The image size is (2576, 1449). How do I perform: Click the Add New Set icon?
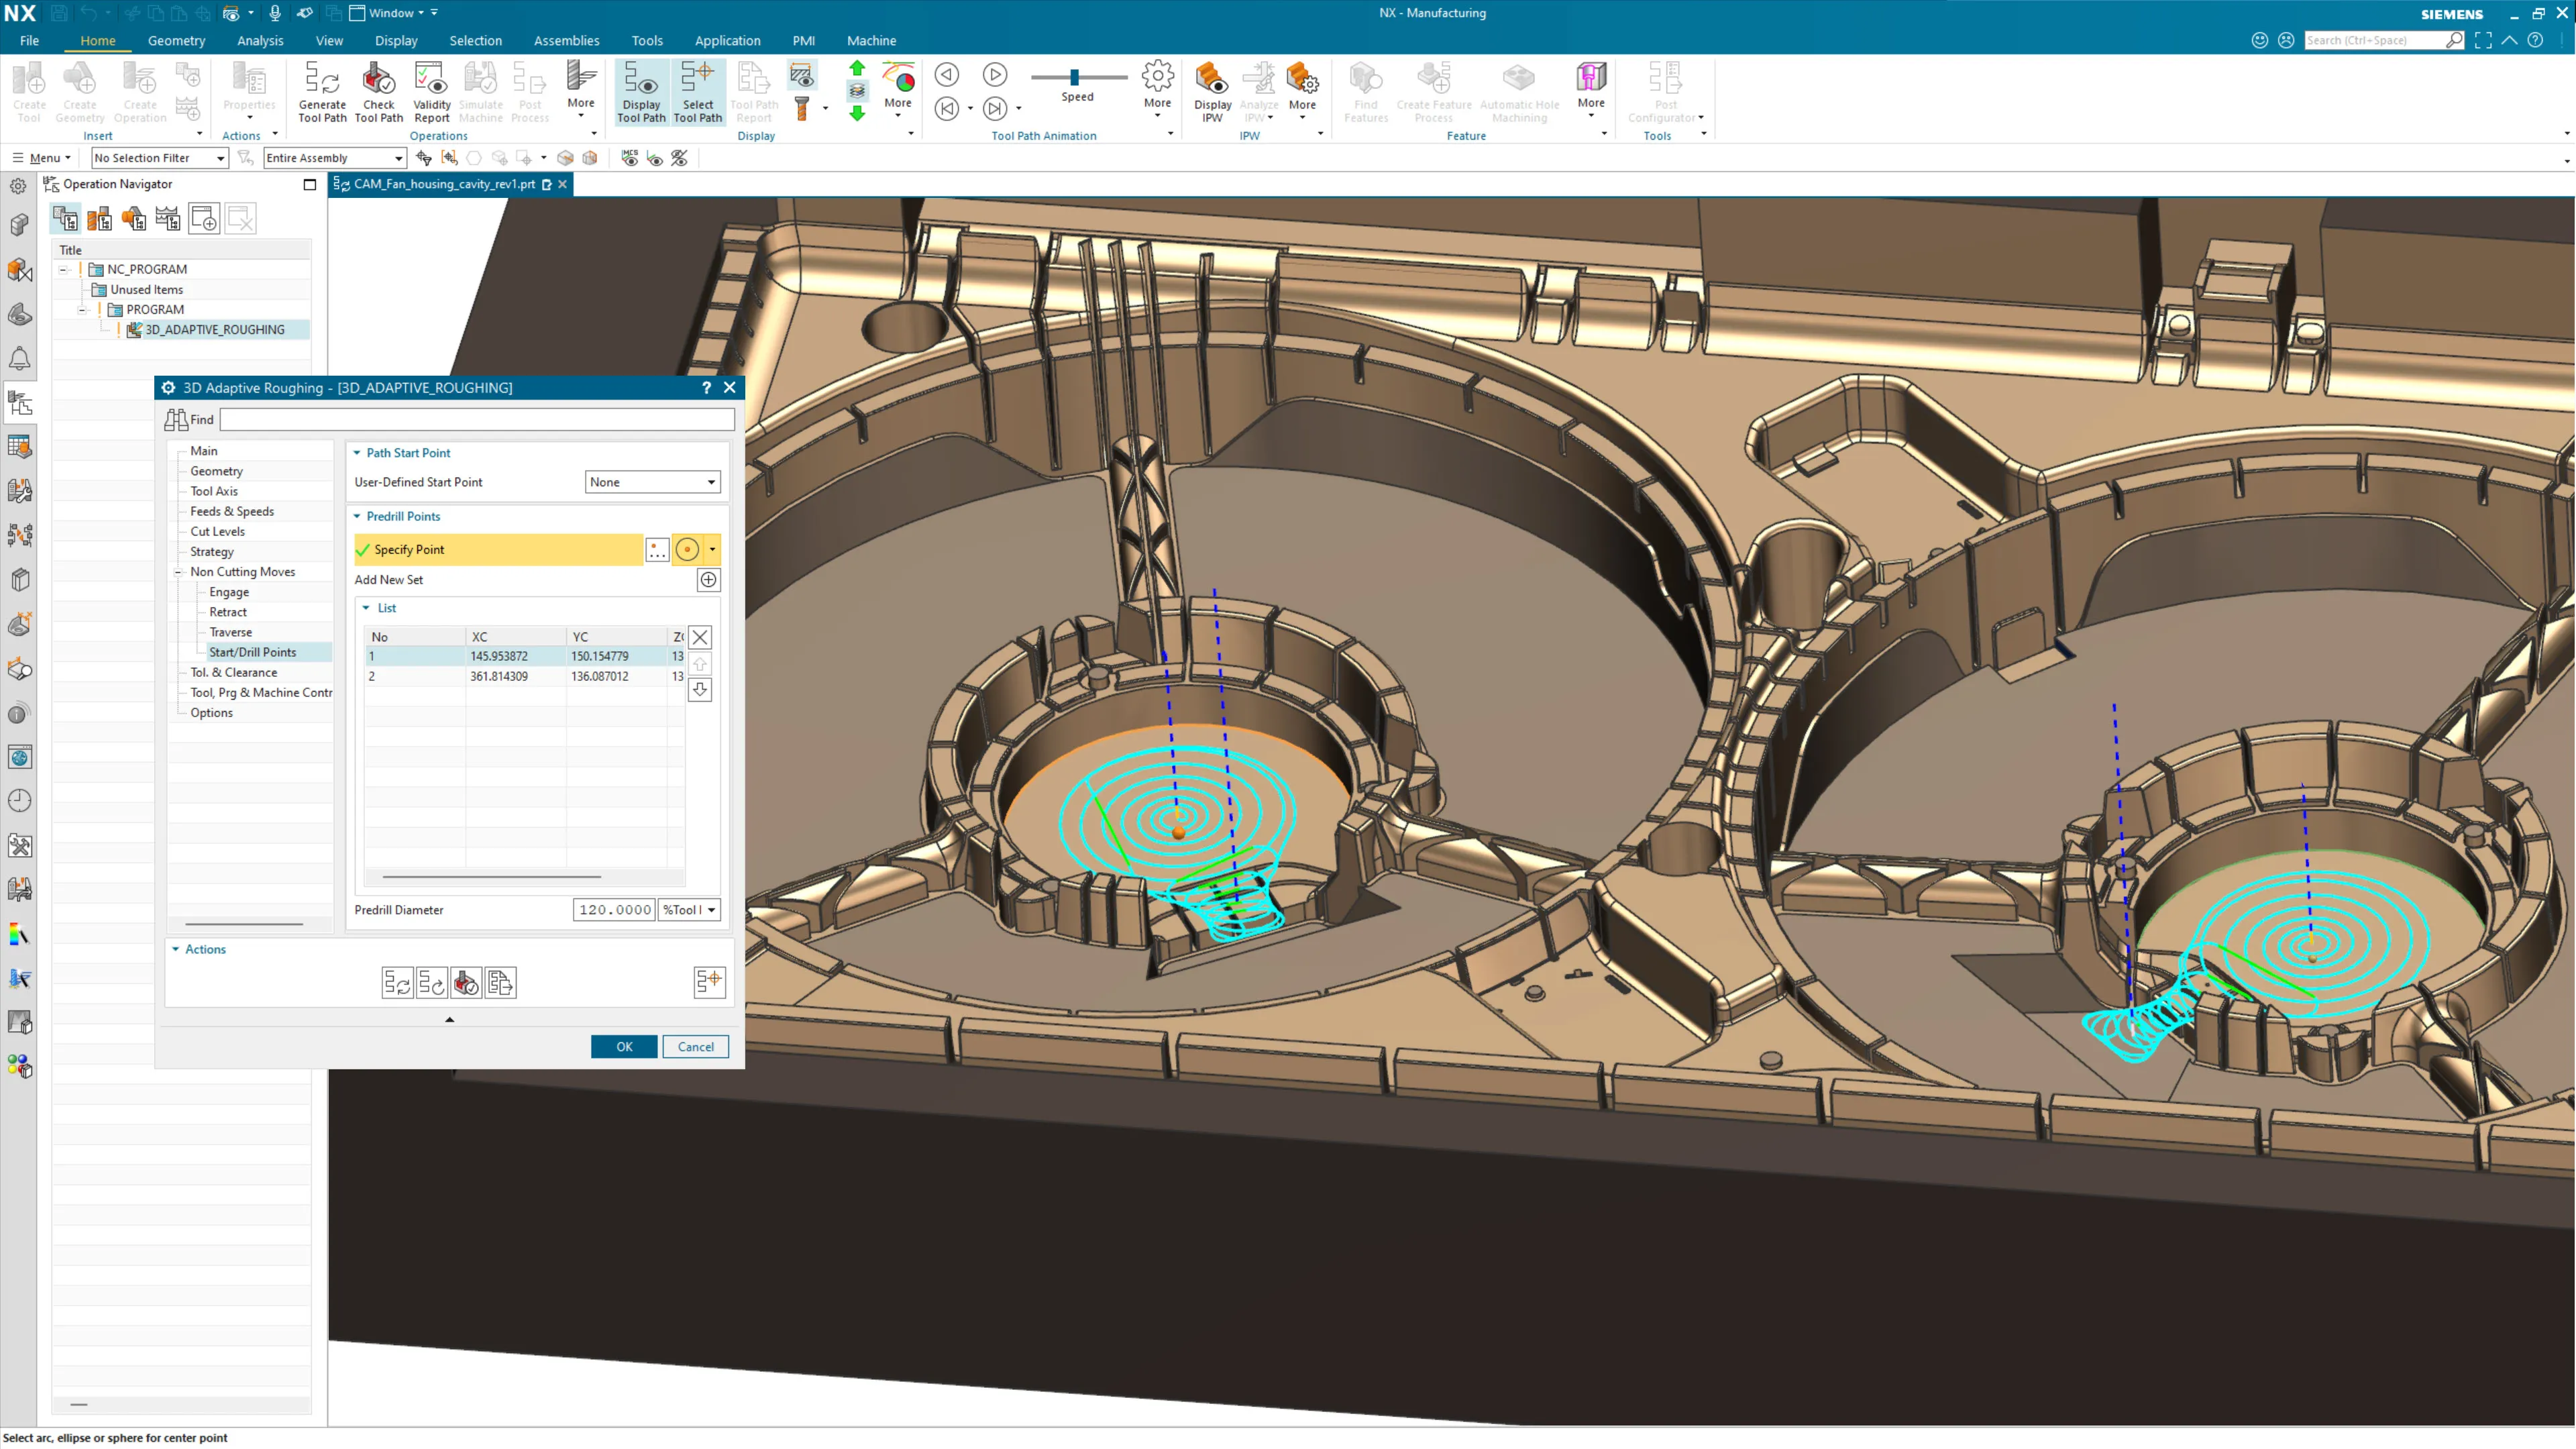[x=708, y=580]
